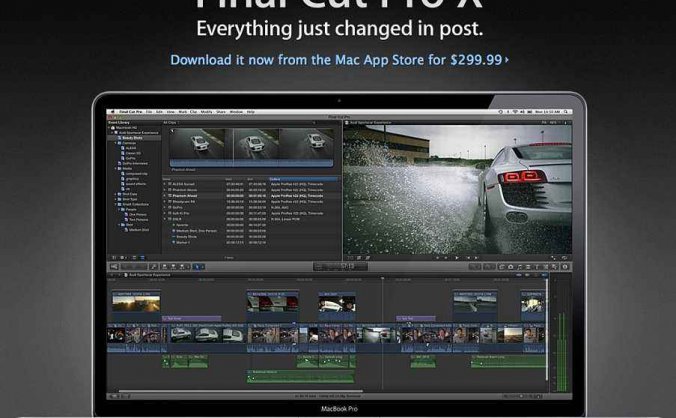Select the Phantom Ahead clip row

pyautogui.click(x=250, y=196)
